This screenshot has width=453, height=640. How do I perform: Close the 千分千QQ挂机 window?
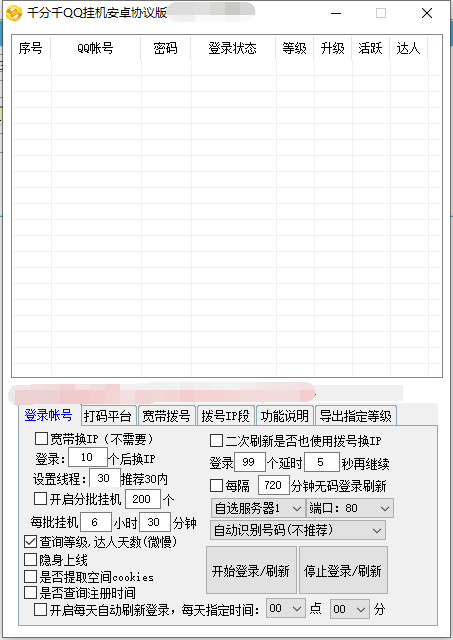pos(427,13)
